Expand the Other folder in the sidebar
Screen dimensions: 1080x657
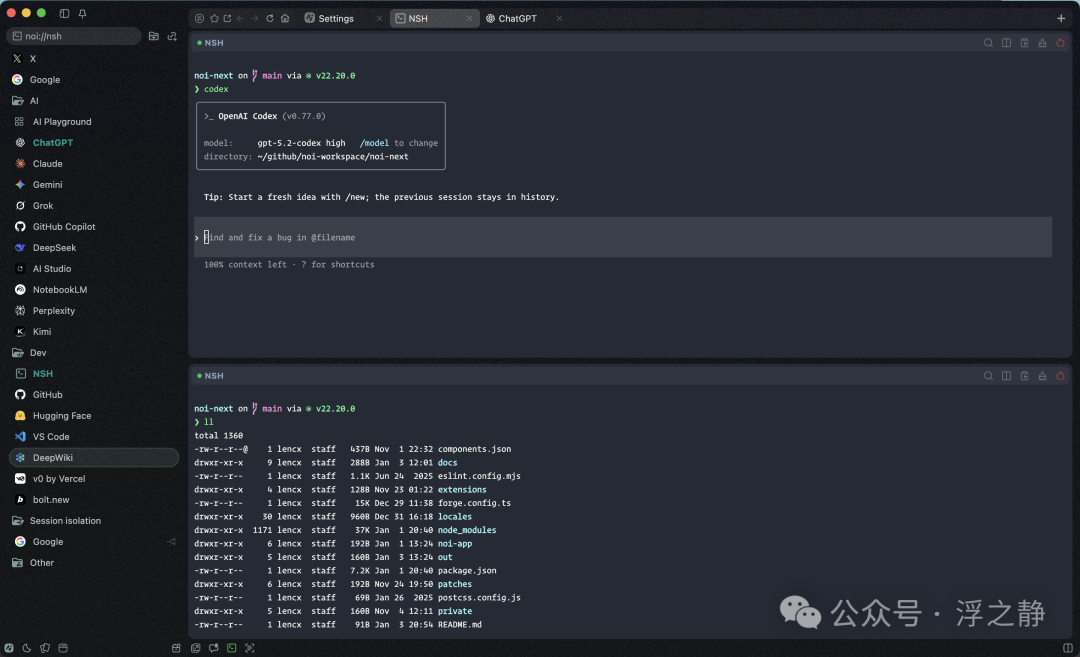coord(94,563)
